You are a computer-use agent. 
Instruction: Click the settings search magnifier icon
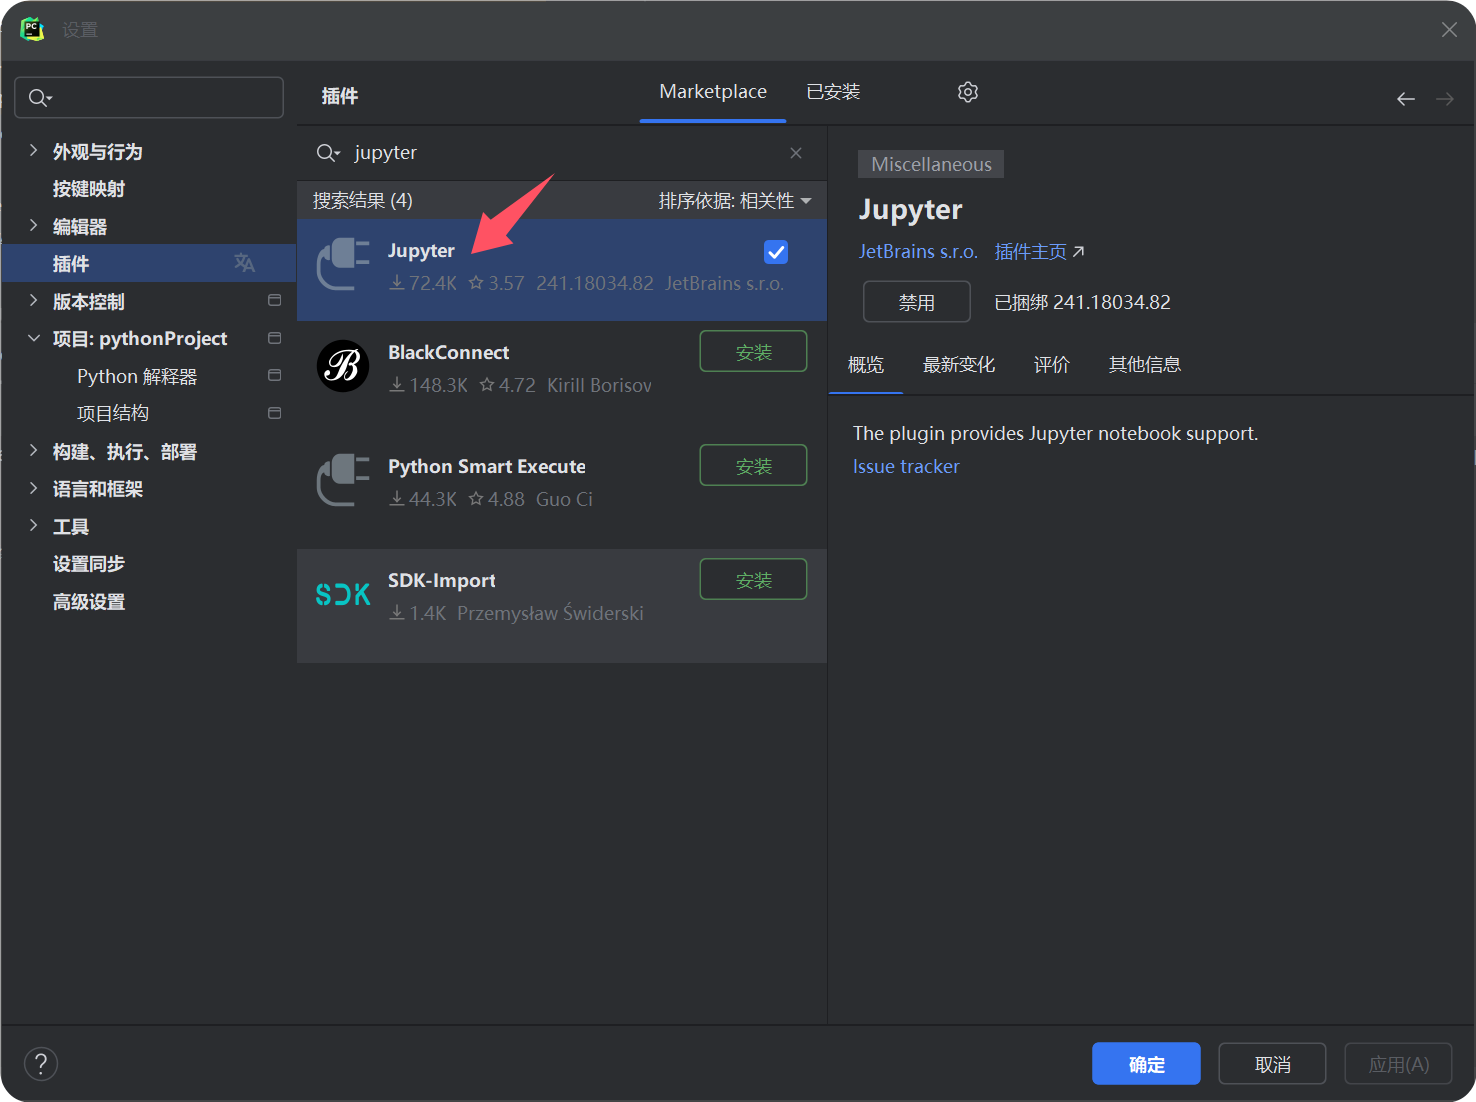click(40, 98)
